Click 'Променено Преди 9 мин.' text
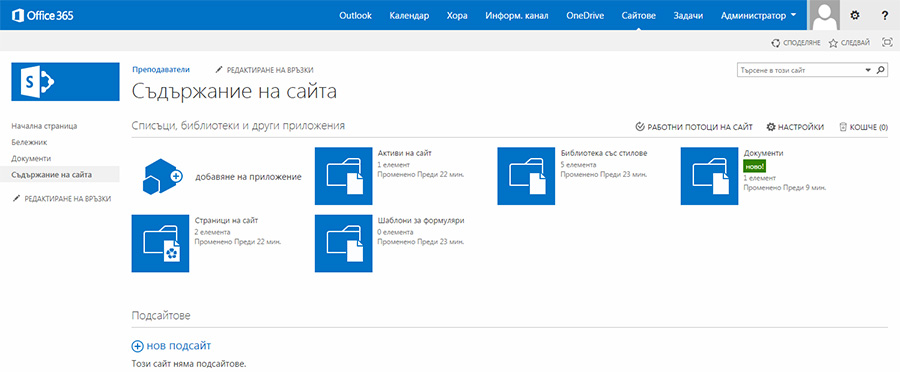The image size is (900, 372). (x=785, y=187)
